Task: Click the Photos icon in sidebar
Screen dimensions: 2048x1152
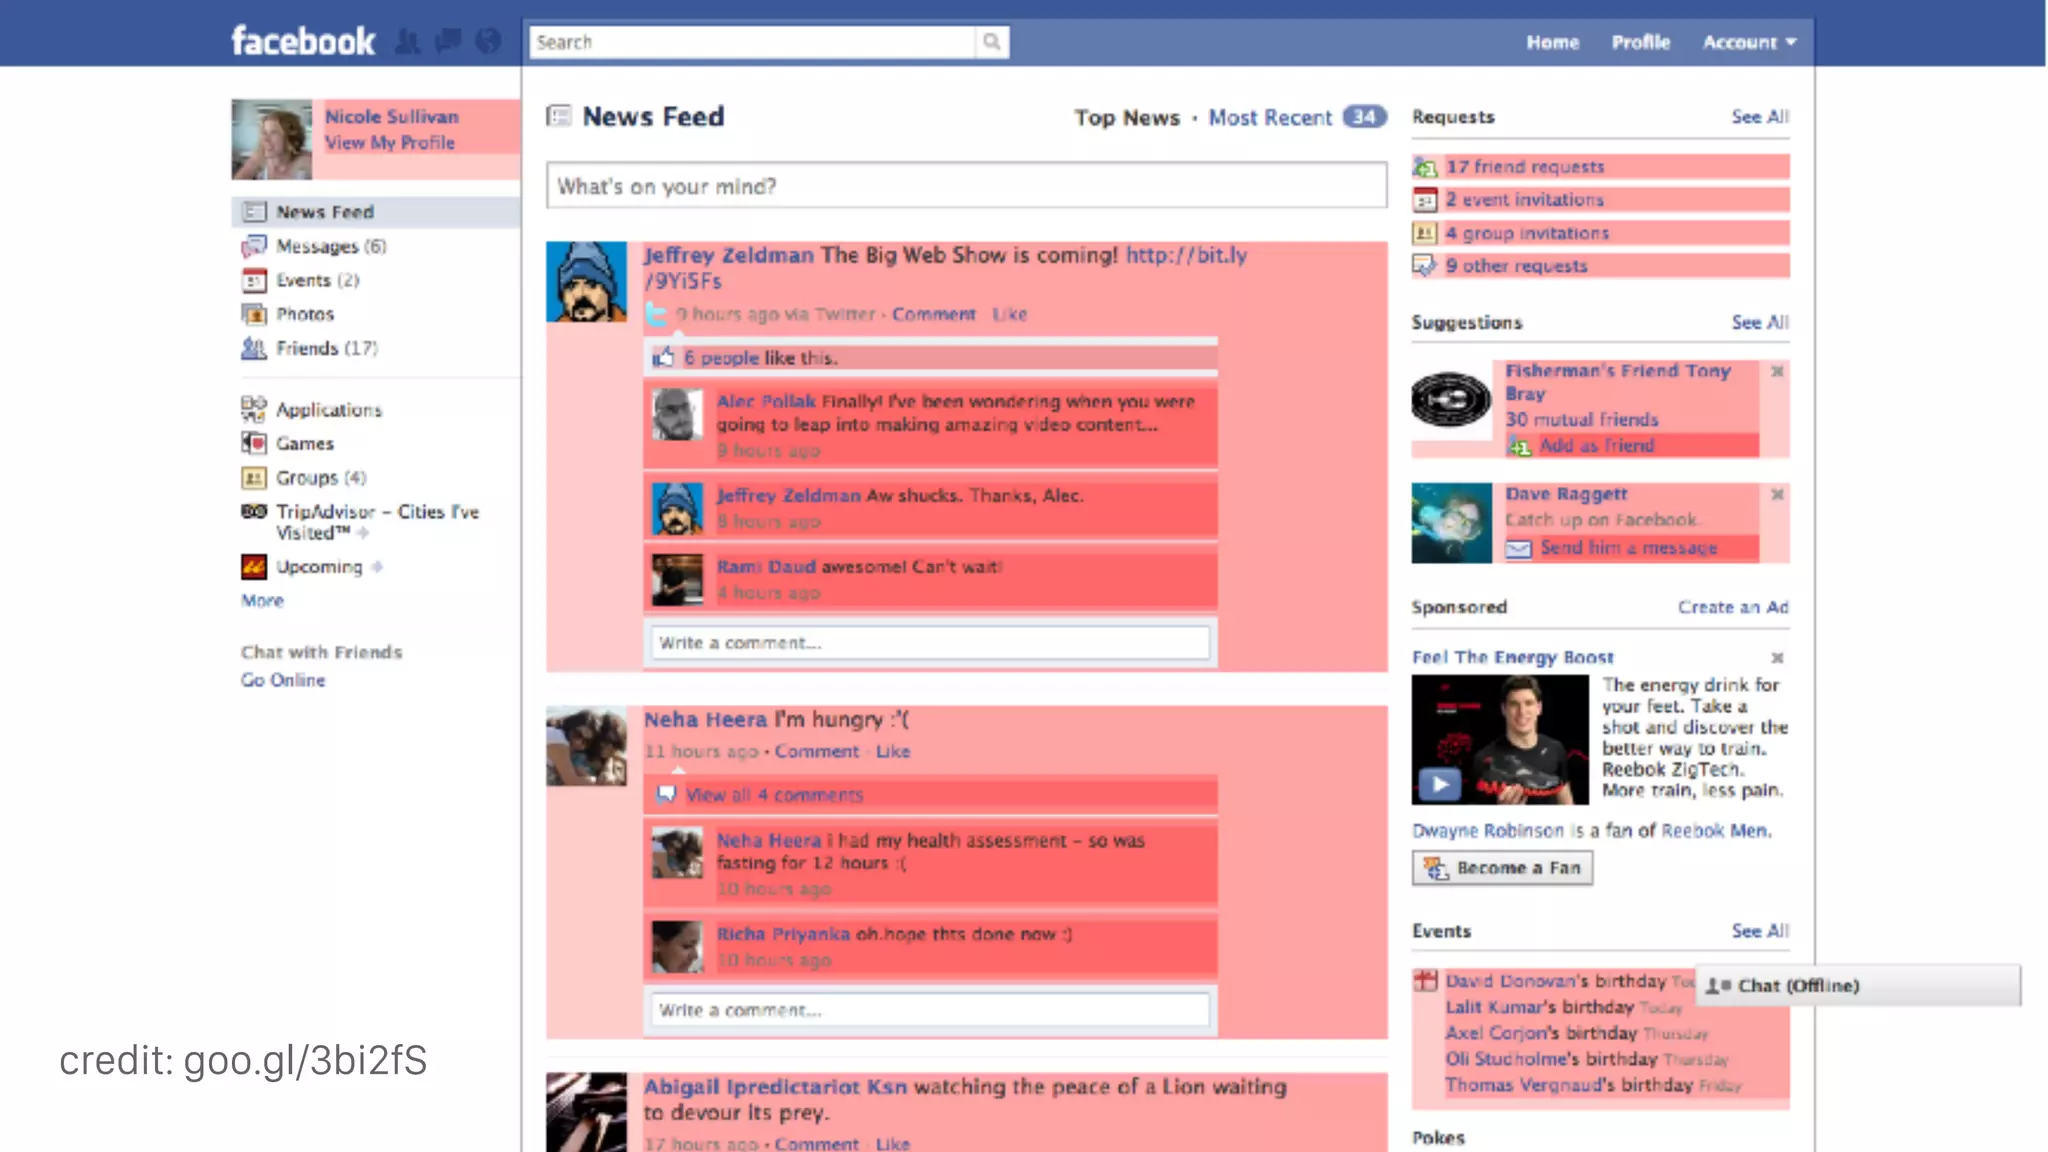Action: point(254,315)
